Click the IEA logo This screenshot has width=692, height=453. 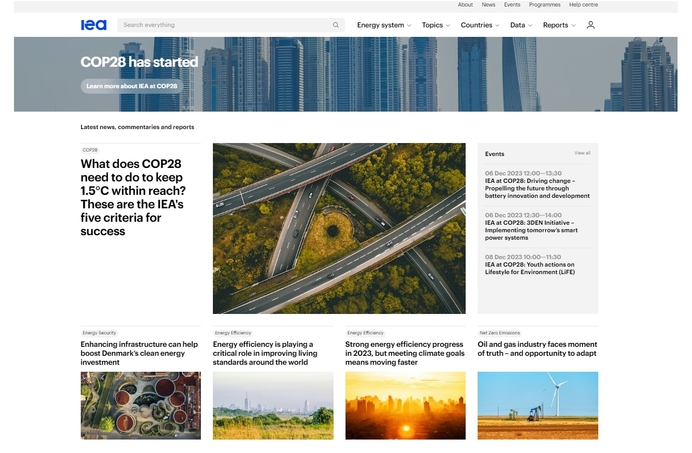click(93, 25)
